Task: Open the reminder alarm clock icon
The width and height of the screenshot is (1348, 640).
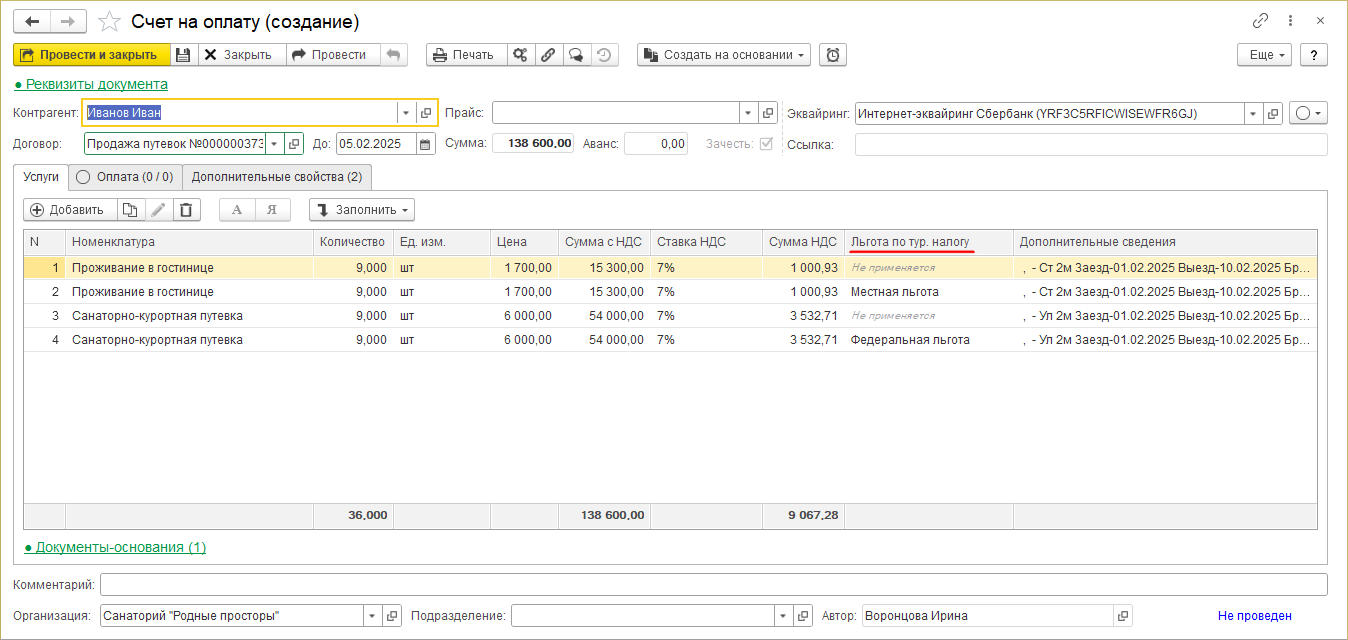Action: tap(832, 55)
